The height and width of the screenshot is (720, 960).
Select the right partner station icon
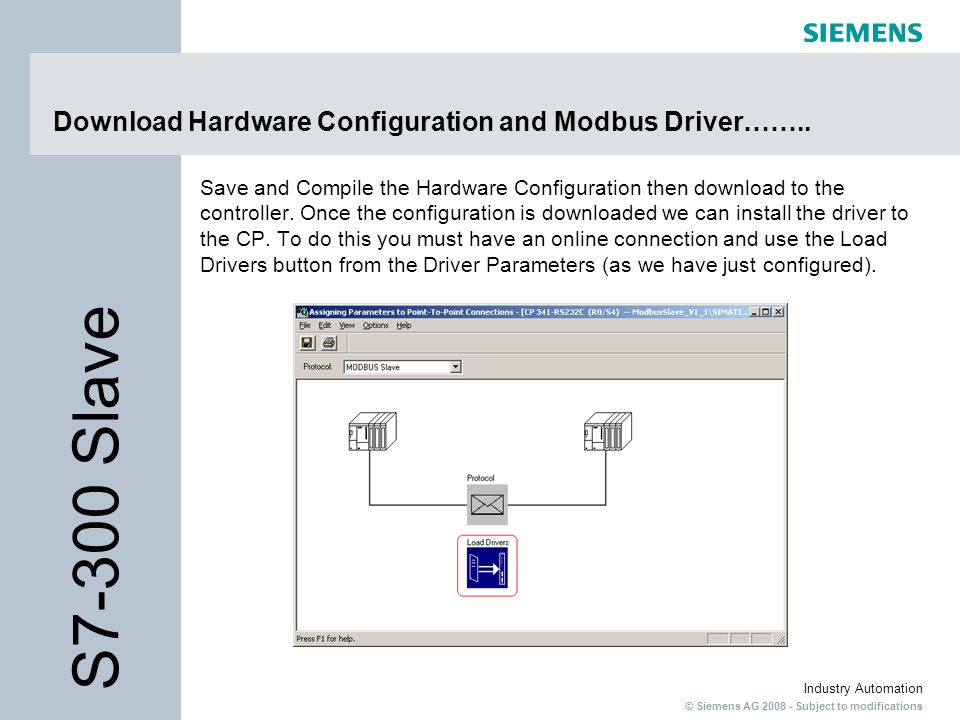coord(608,432)
